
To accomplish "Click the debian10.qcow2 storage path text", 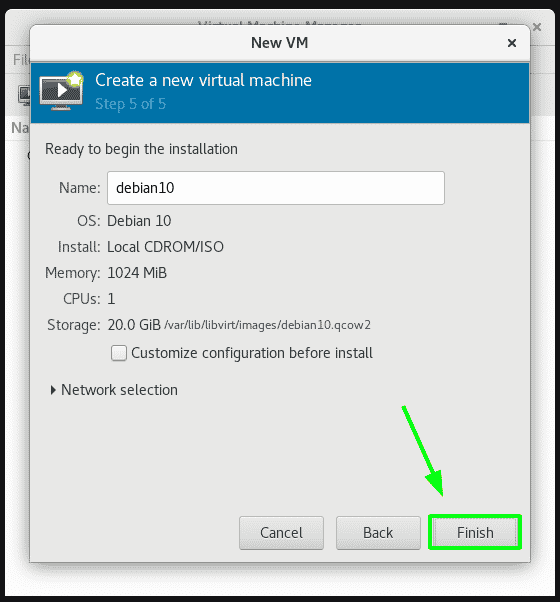I will pyautogui.click(x=268, y=325).
